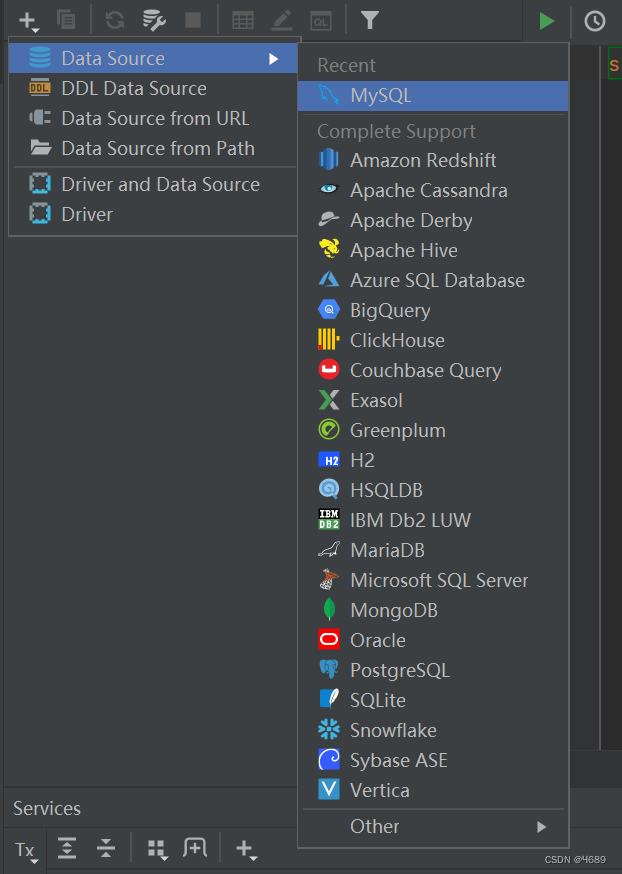This screenshot has height=874, width=622.
Task: Select PostgreSQL data source
Action: 433,671
